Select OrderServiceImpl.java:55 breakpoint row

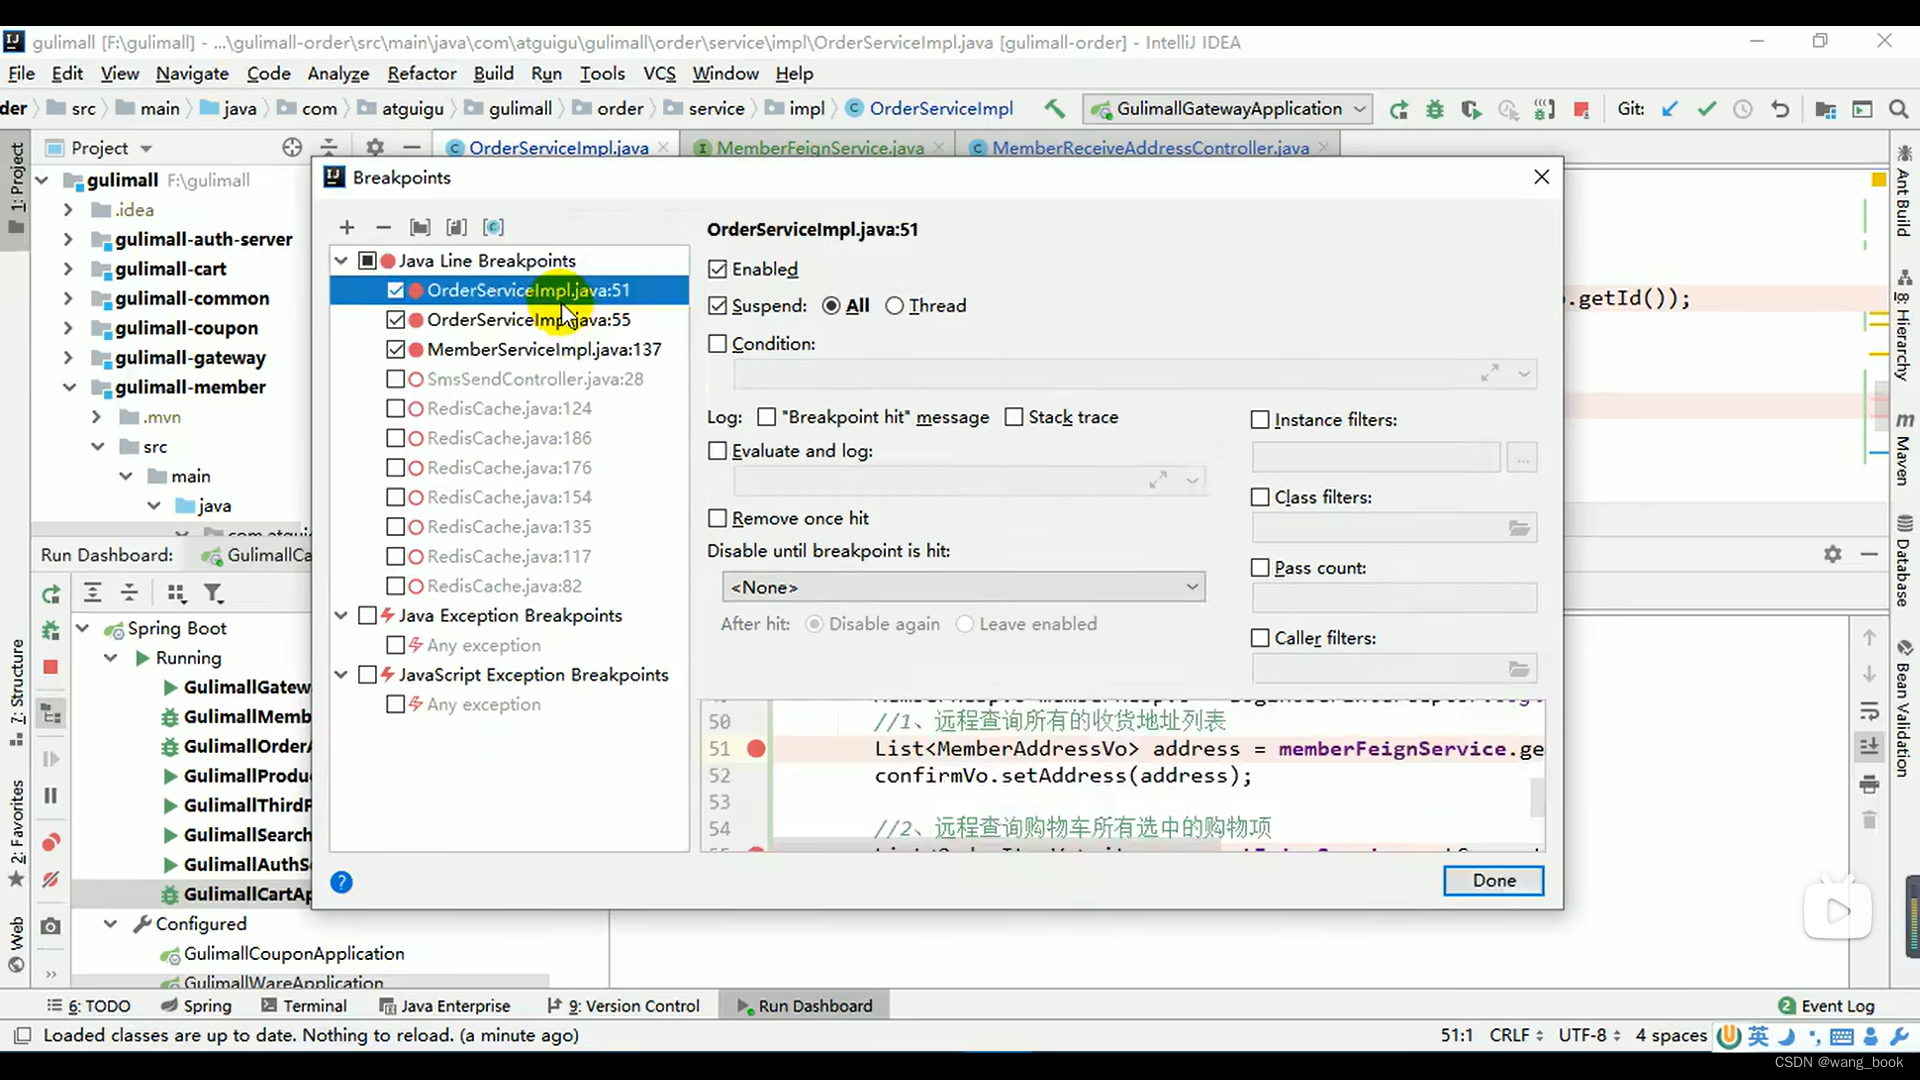pyautogui.click(x=509, y=320)
